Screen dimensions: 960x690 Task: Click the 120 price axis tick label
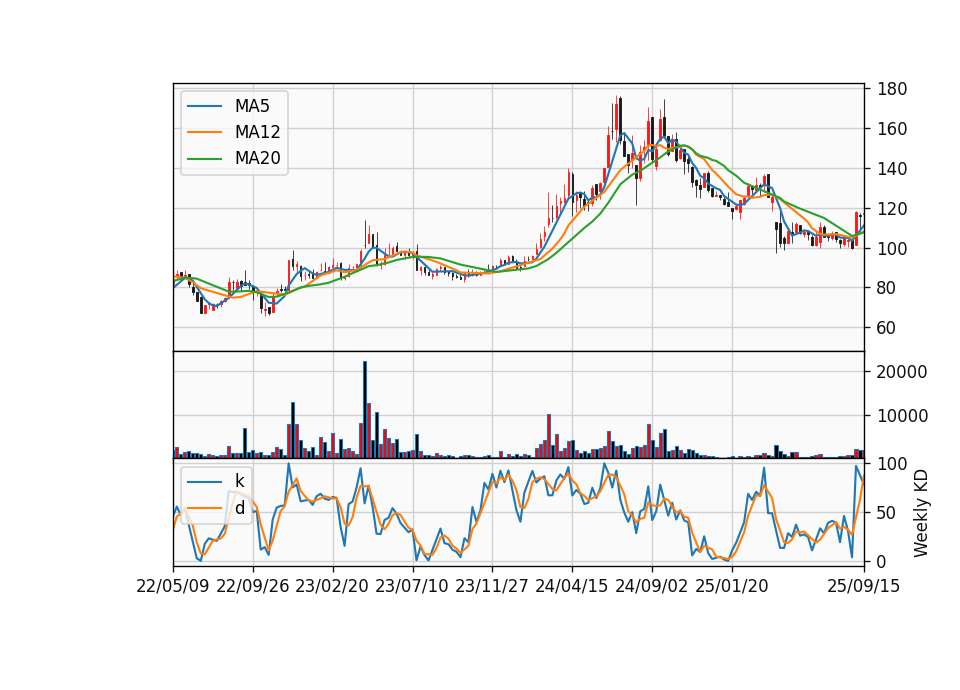tap(892, 209)
